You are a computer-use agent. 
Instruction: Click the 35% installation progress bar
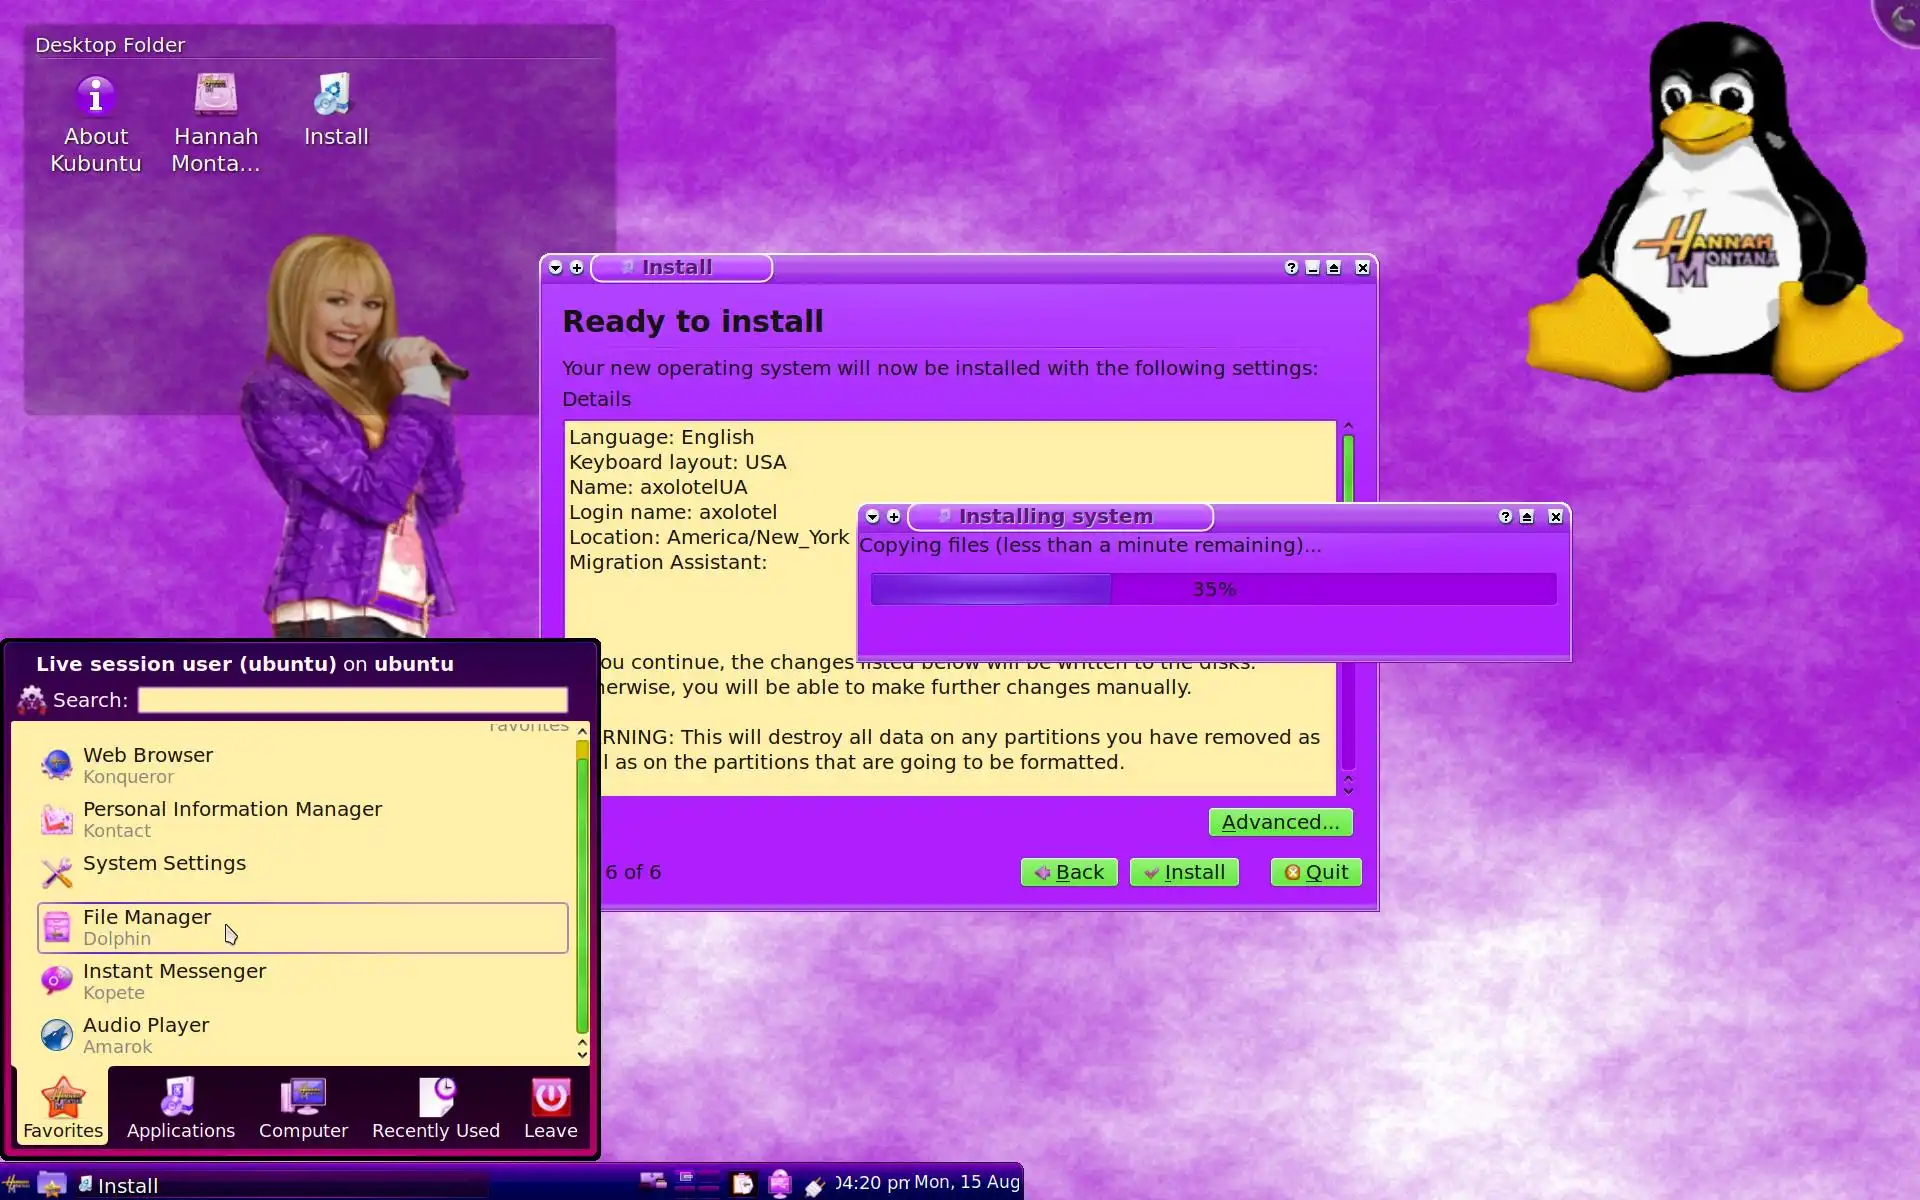tap(1213, 589)
